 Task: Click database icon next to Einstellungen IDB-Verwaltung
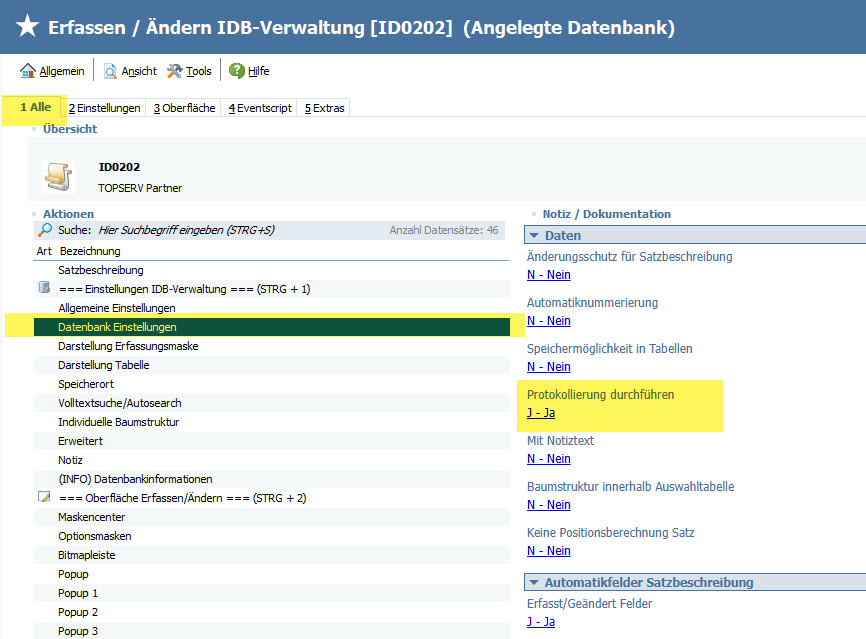coord(44,289)
